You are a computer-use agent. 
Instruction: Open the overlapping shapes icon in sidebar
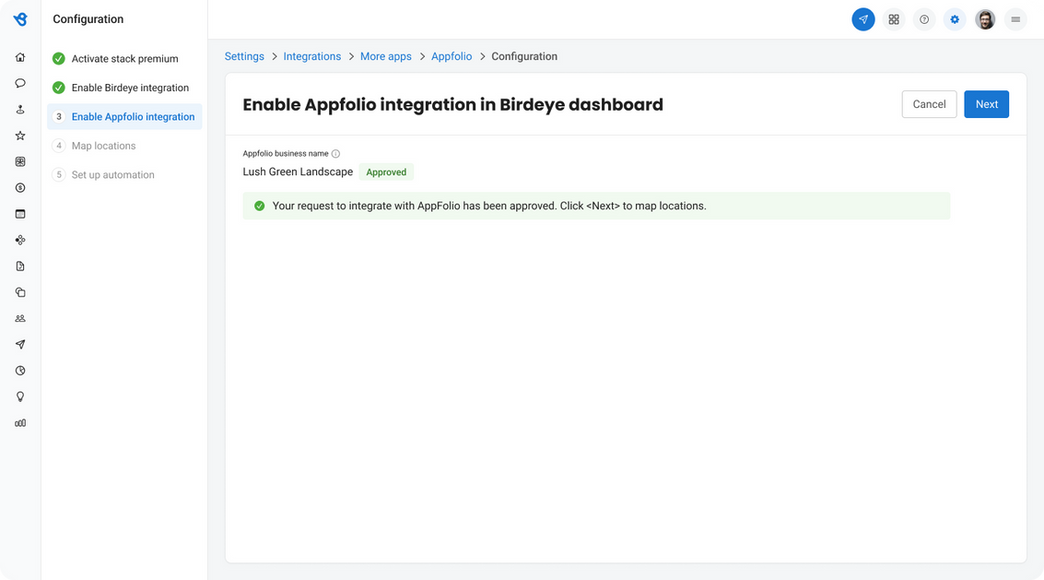pyautogui.click(x=20, y=292)
